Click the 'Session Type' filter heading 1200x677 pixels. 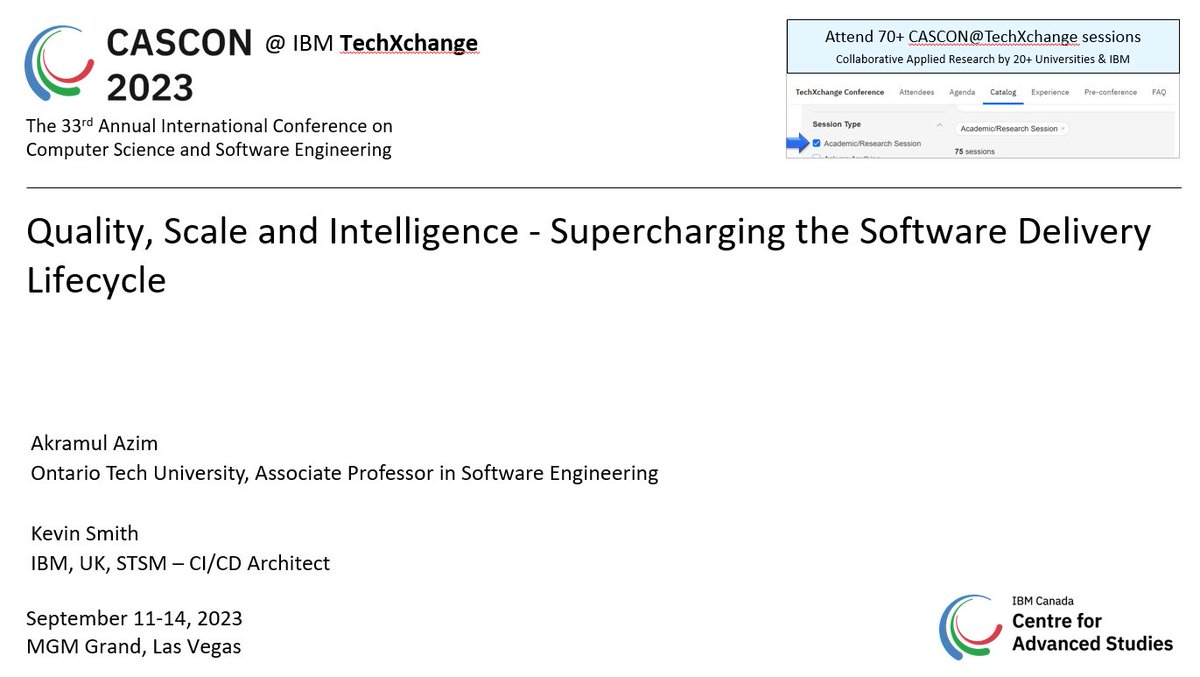pos(837,124)
